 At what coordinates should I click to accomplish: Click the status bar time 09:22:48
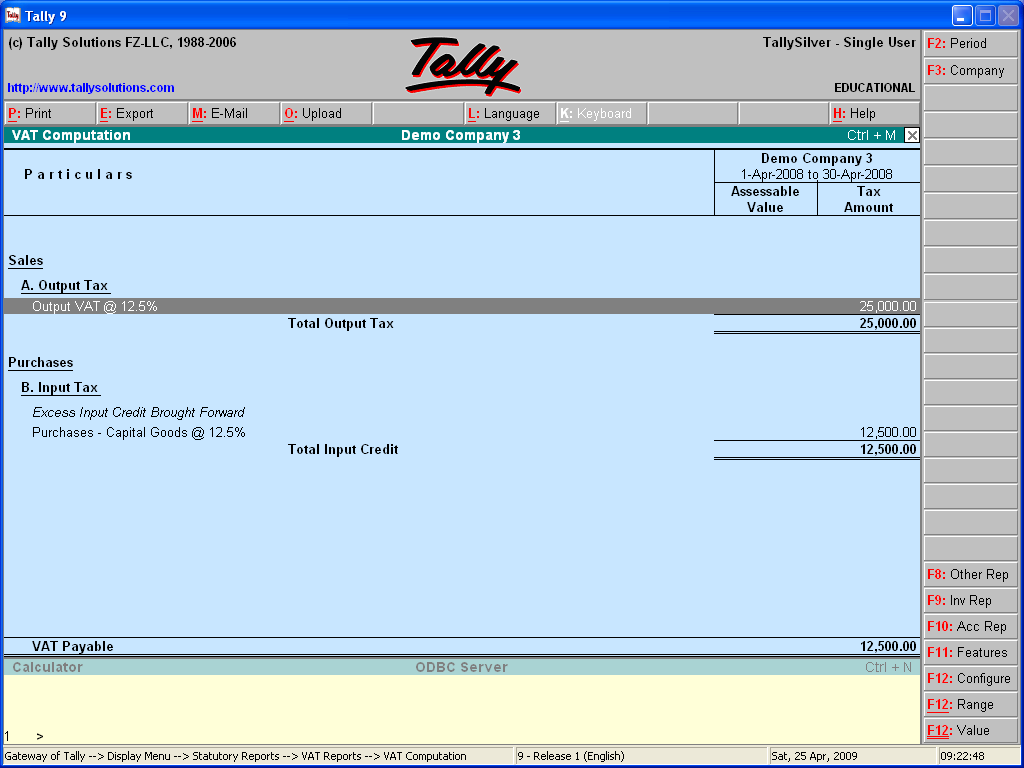962,756
